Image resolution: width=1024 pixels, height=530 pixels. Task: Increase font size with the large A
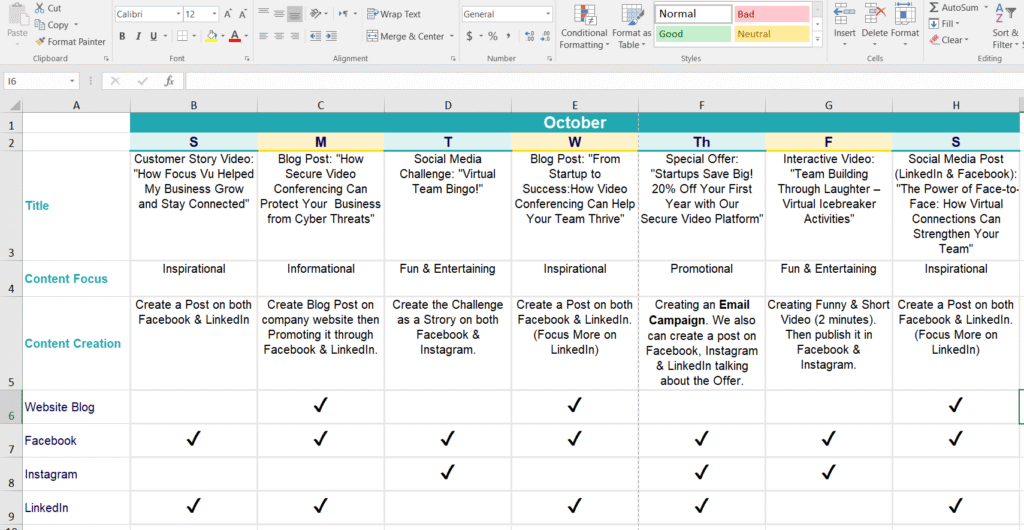(x=227, y=14)
